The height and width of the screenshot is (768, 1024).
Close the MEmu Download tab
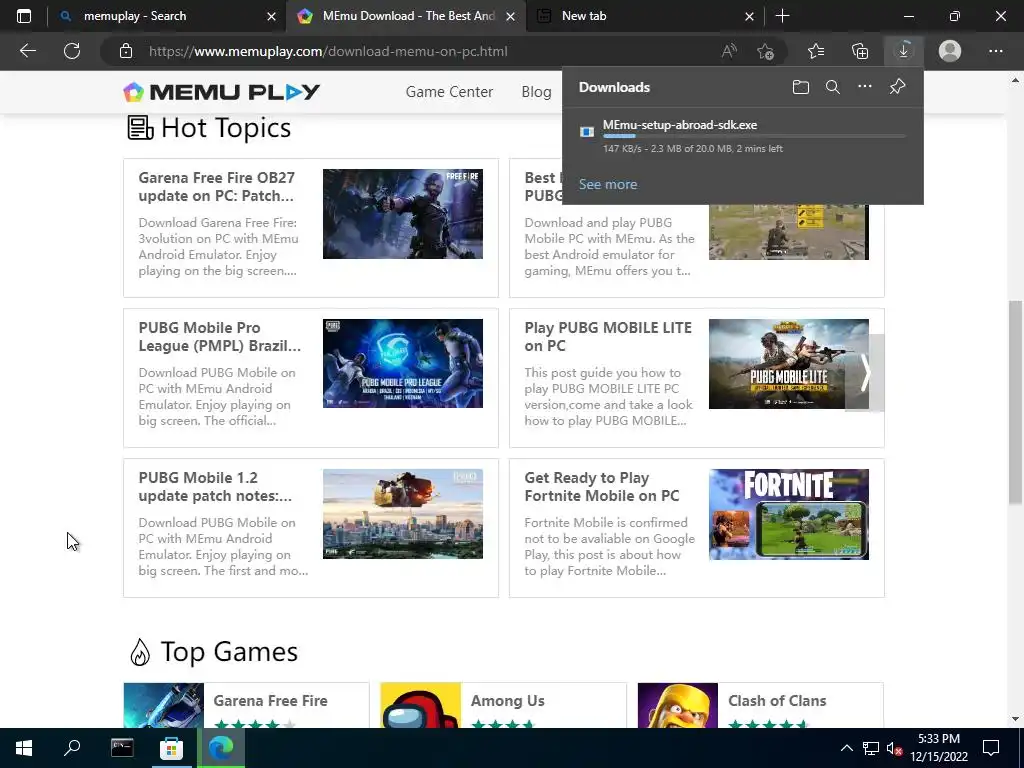(511, 16)
